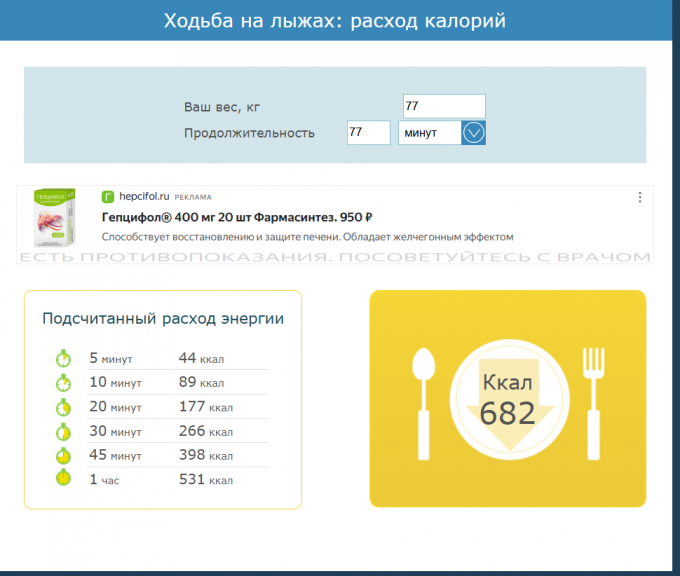Open the Гепцифол 400 мг ad headline
The width and height of the screenshot is (680, 576).
click(237, 217)
